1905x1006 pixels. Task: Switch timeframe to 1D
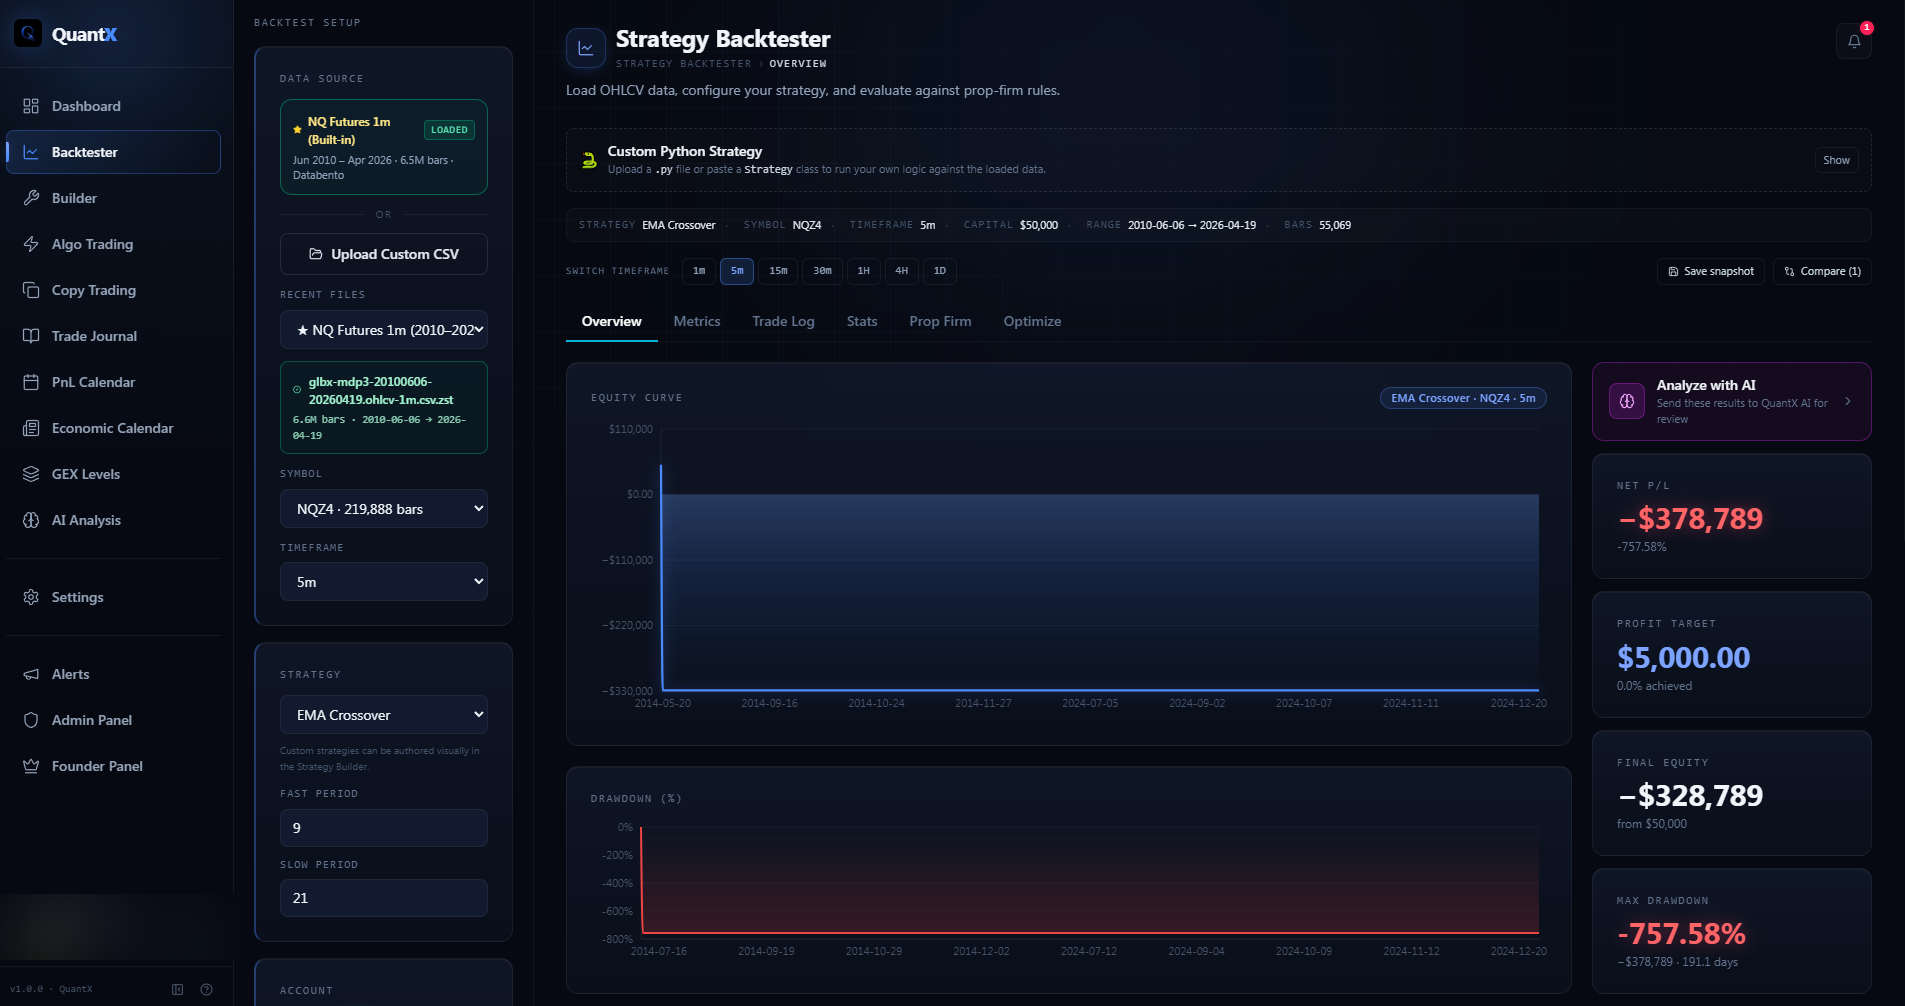(x=940, y=271)
